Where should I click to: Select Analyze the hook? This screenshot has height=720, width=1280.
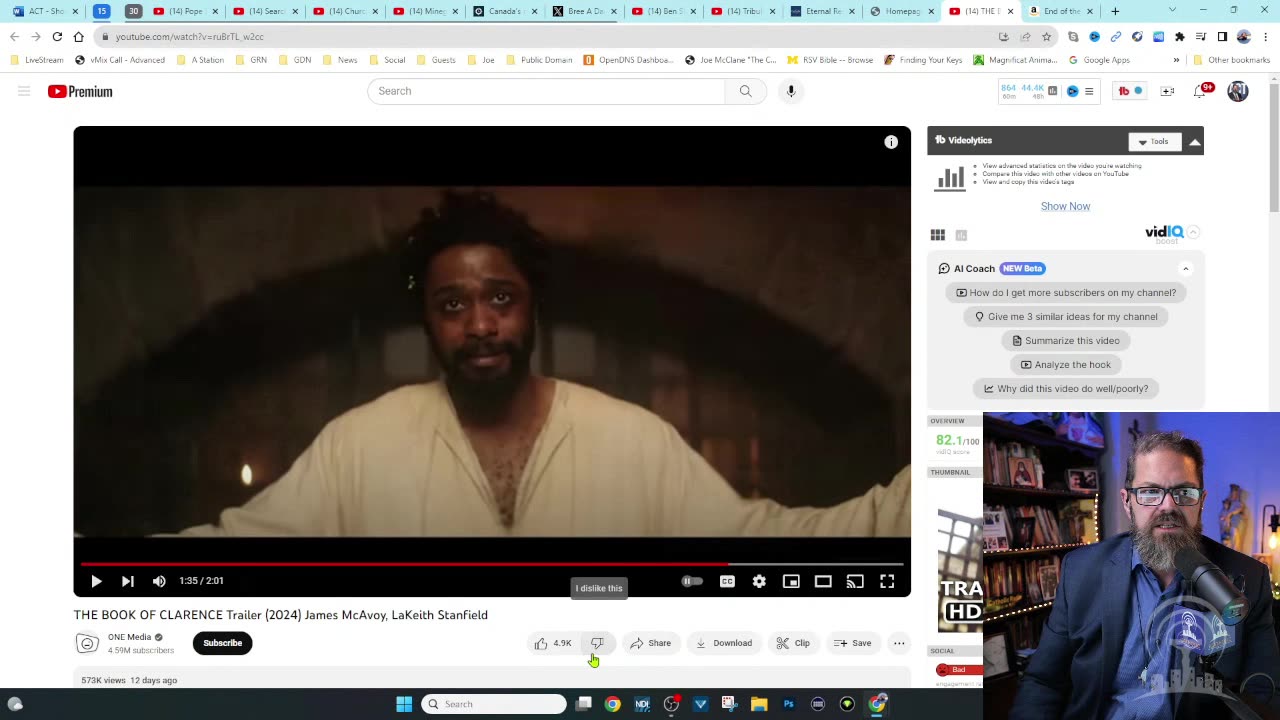pos(1066,365)
